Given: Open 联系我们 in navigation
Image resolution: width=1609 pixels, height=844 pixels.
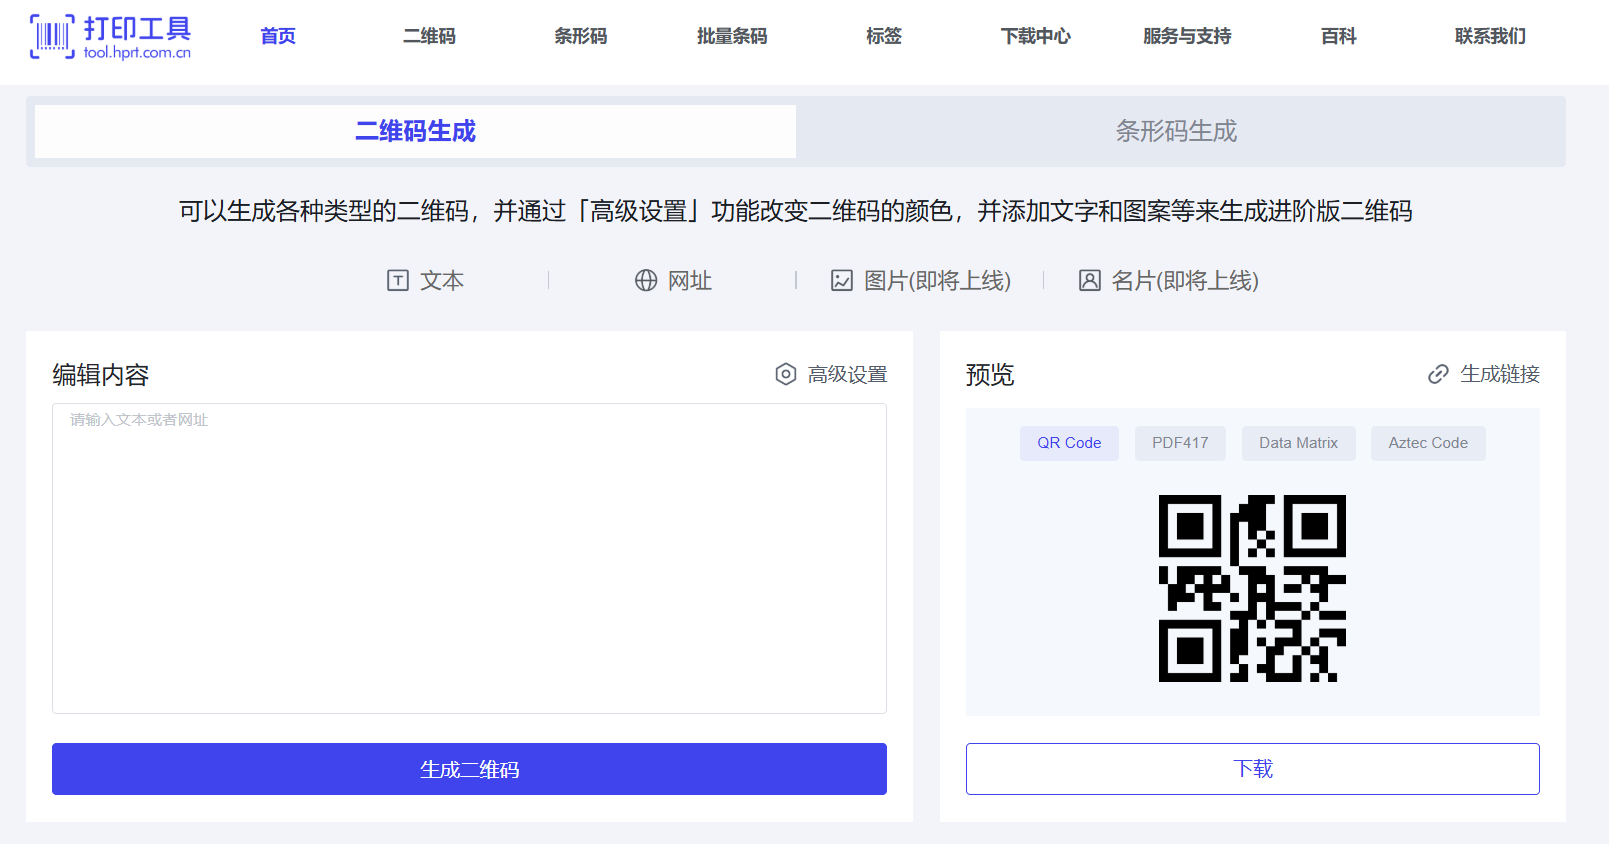Looking at the screenshot, I should point(1490,36).
